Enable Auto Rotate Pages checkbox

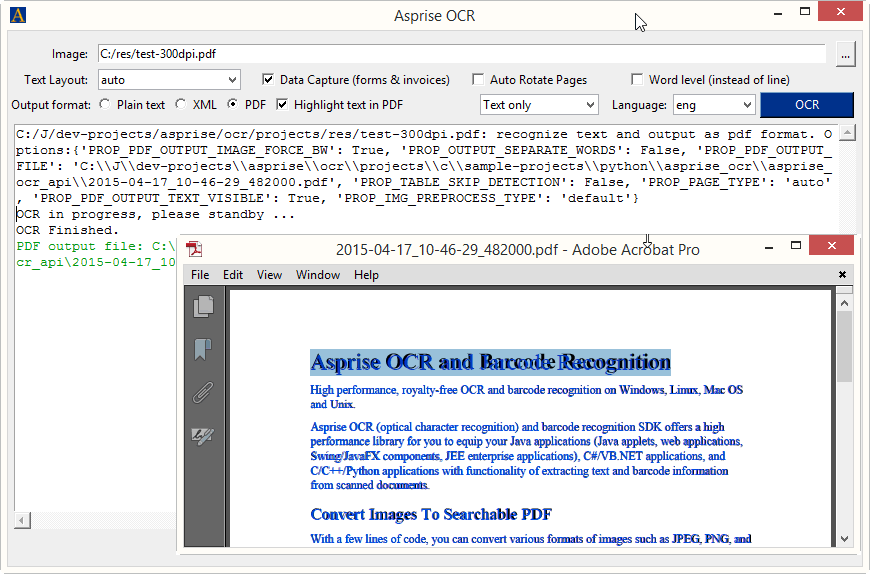(478, 79)
